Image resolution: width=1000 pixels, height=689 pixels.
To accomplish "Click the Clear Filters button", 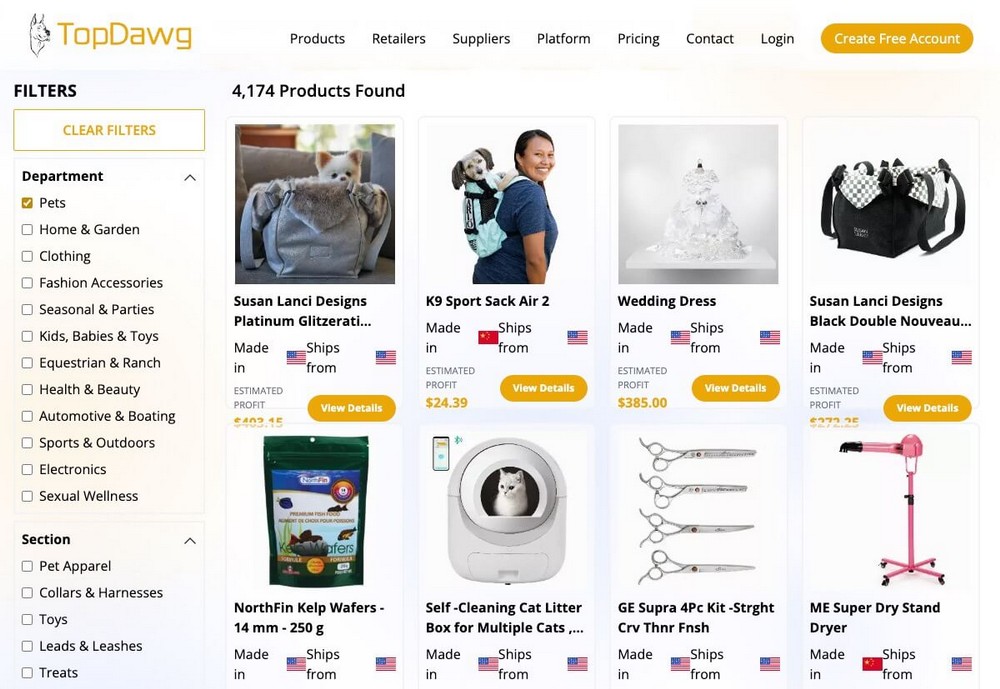I will [x=108, y=130].
